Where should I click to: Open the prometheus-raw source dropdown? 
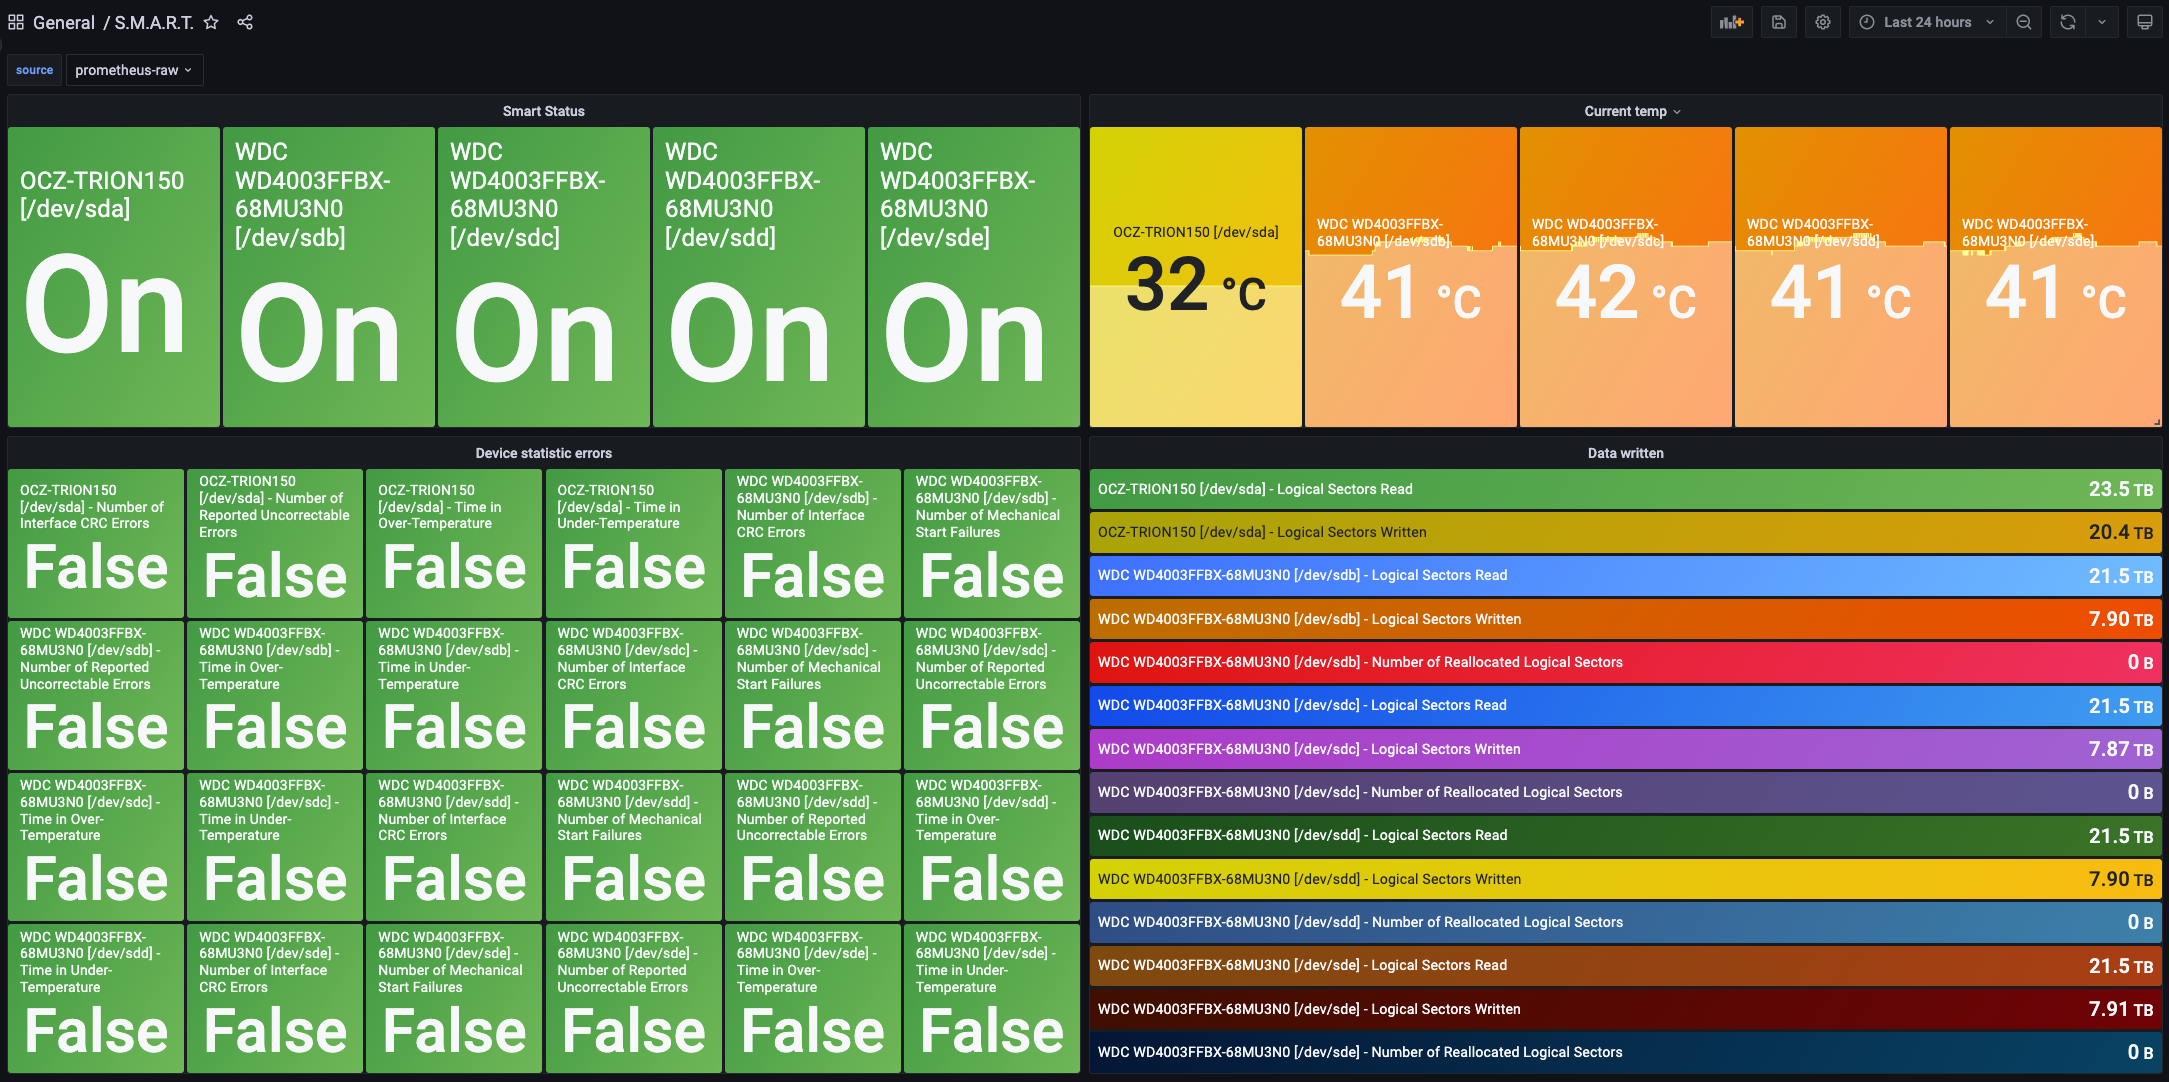click(x=134, y=70)
